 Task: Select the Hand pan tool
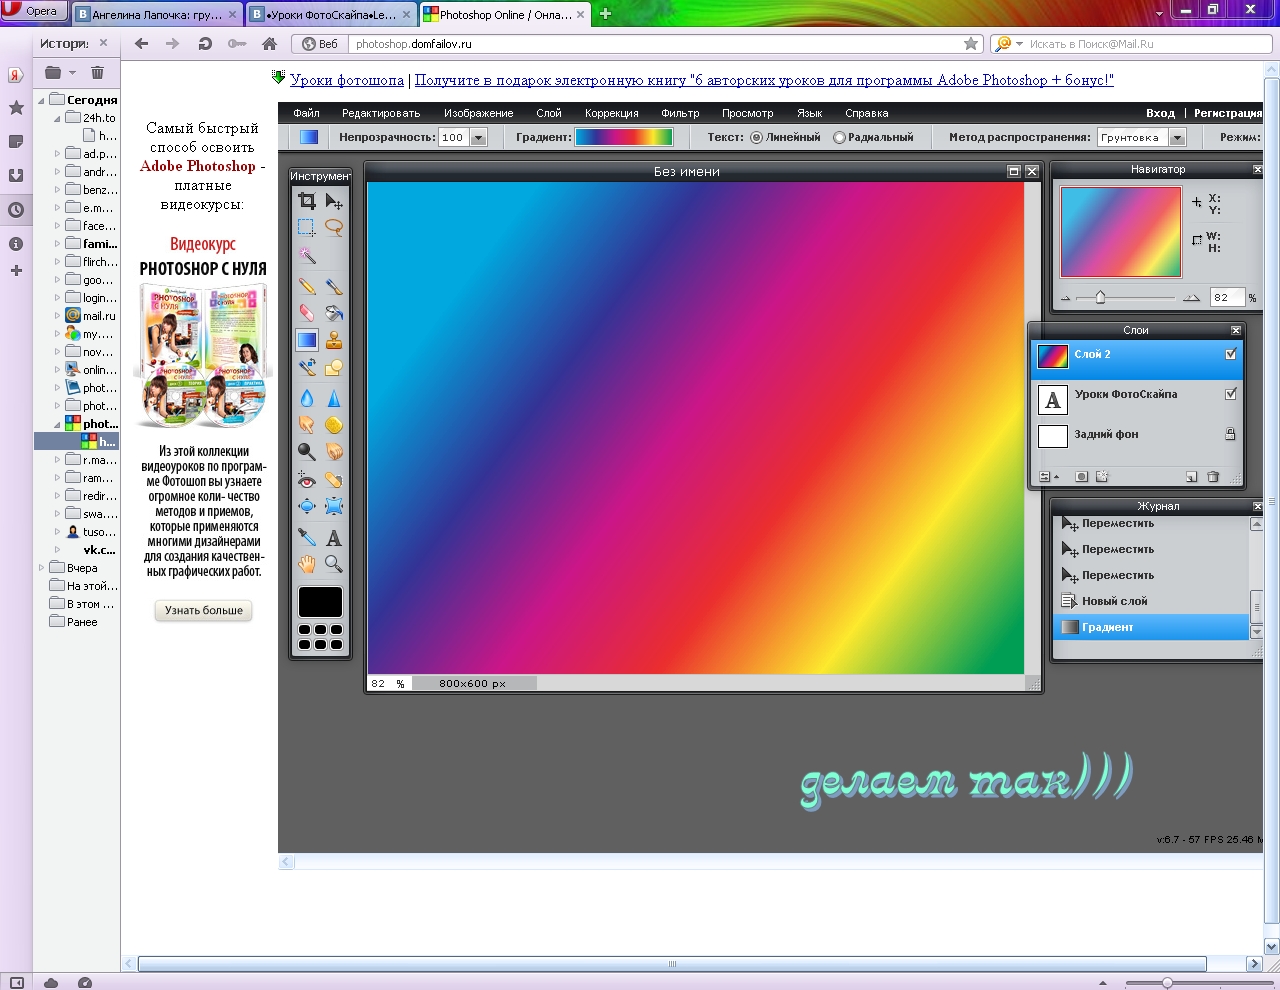click(x=307, y=564)
